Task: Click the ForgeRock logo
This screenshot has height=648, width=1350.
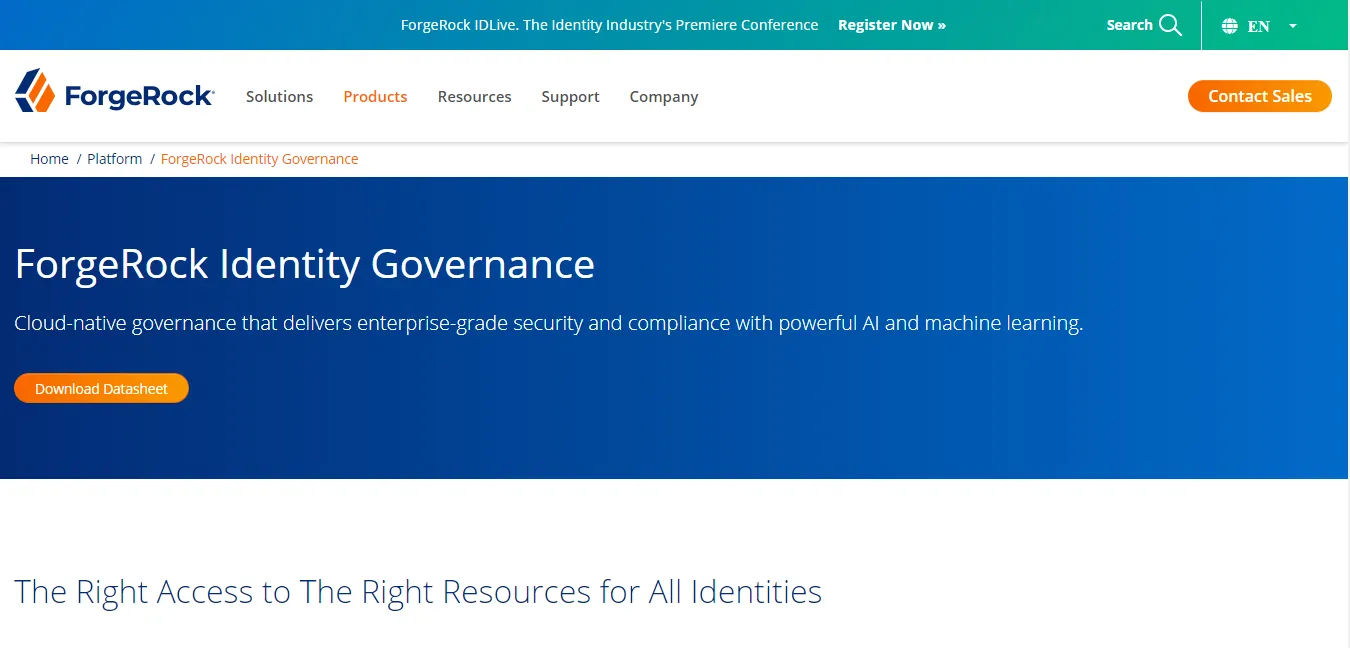Action: point(114,91)
